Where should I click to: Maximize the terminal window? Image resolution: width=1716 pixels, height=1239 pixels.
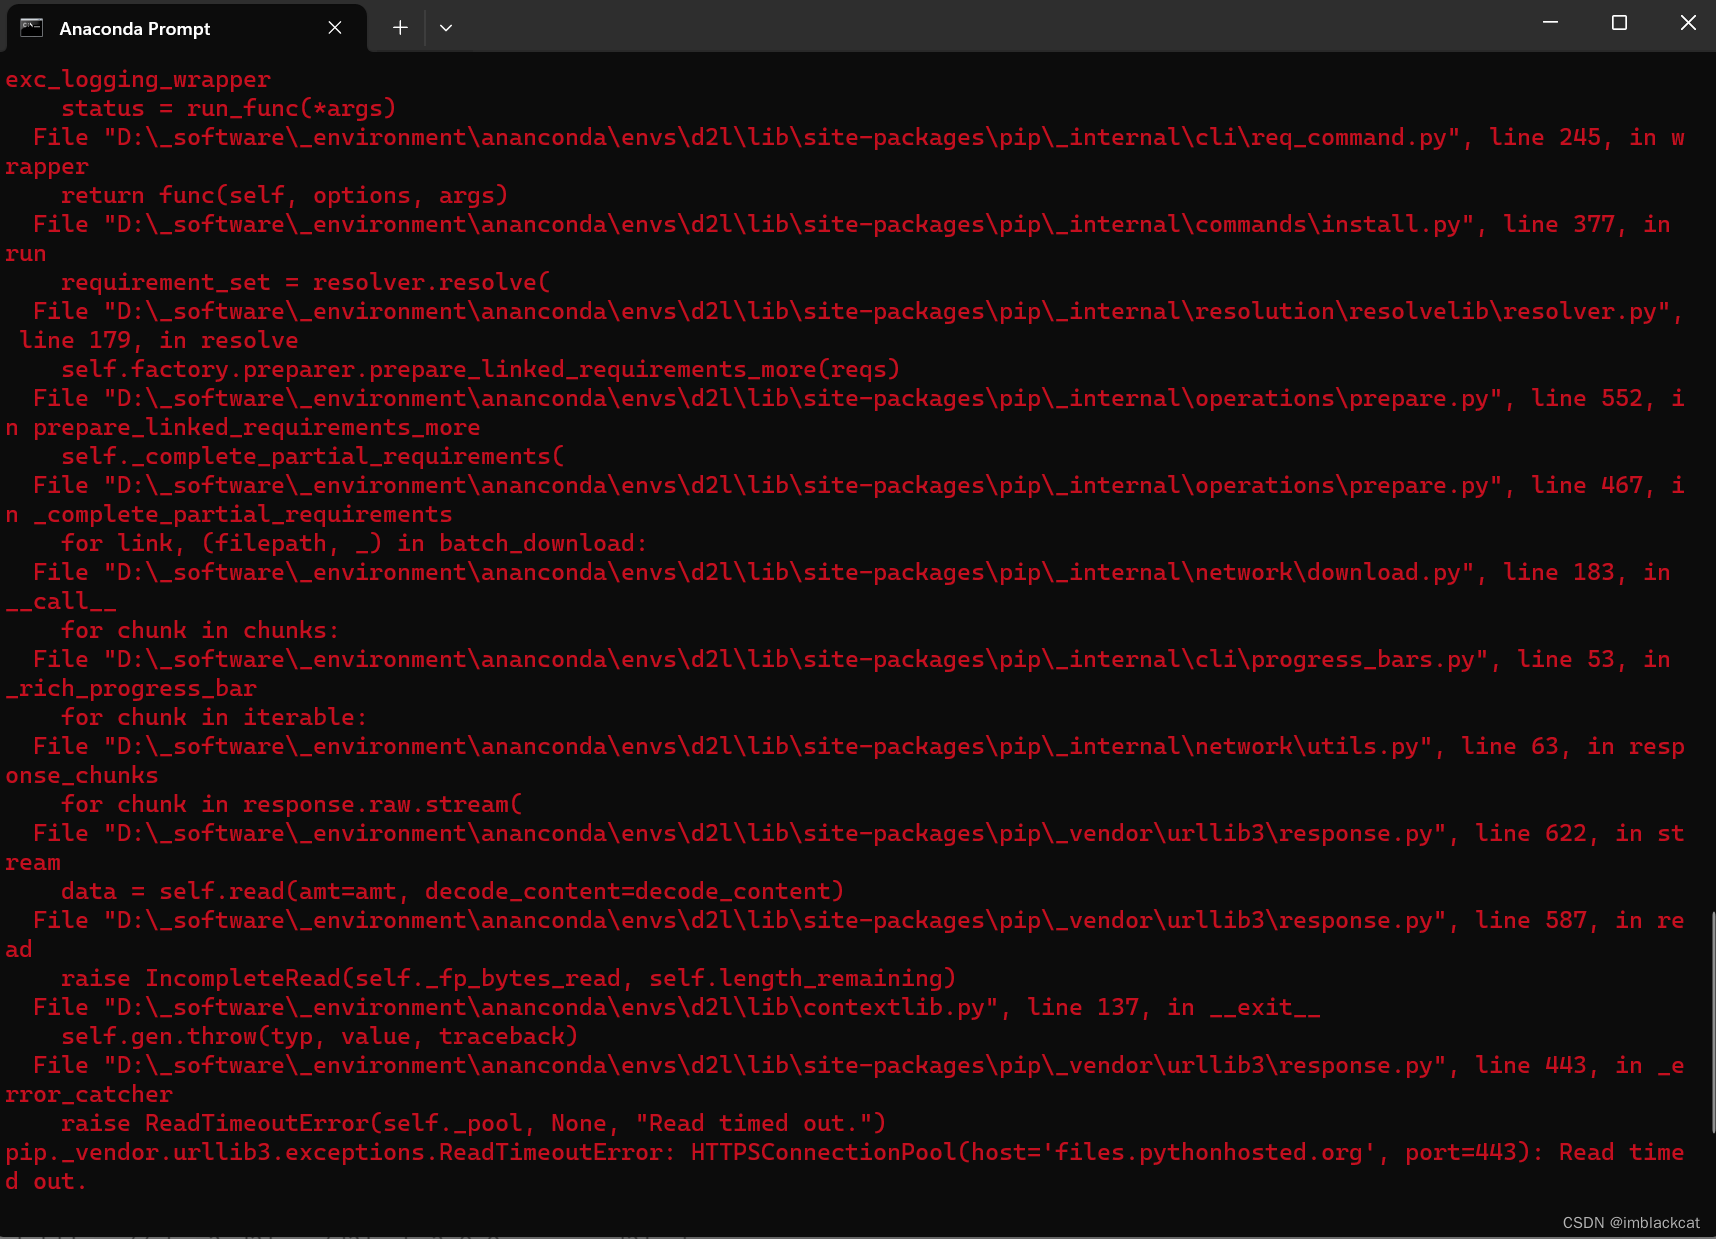pyautogui.click(x=1620, y=23)
